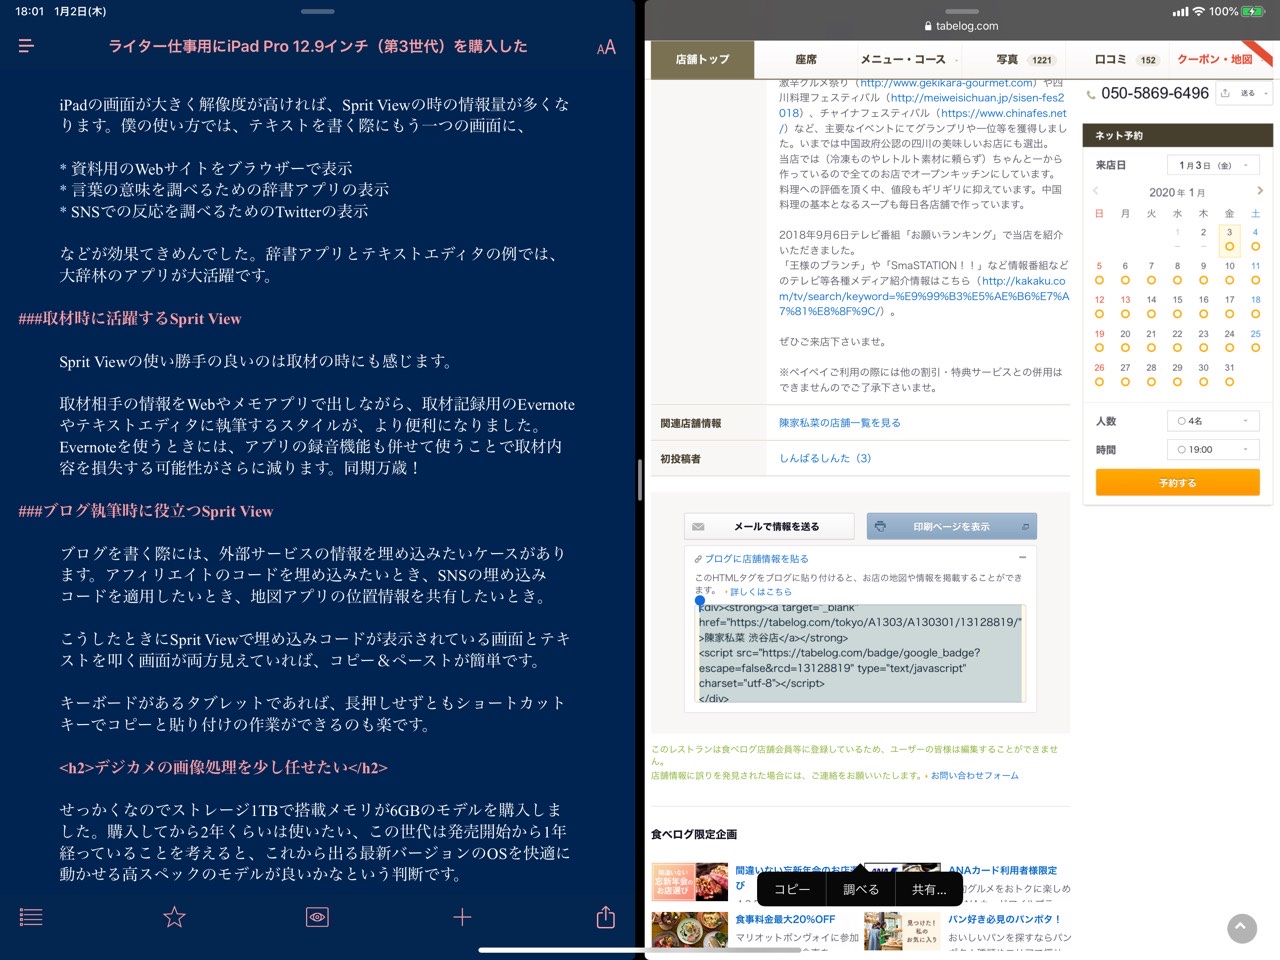Choose コピー from the popup menu
Image resolution: width=1280 pixels, height=960 pixels.
(792, 889)
